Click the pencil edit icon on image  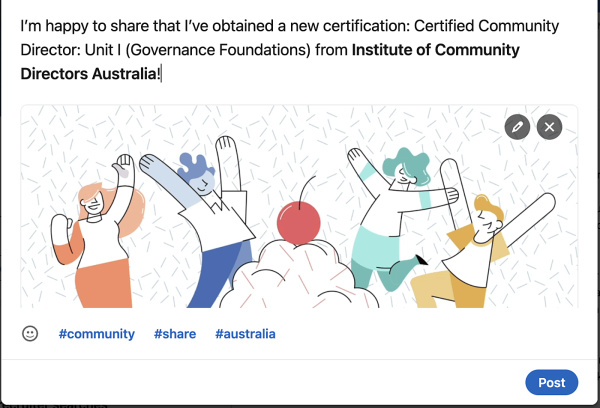tap(516, 127)
